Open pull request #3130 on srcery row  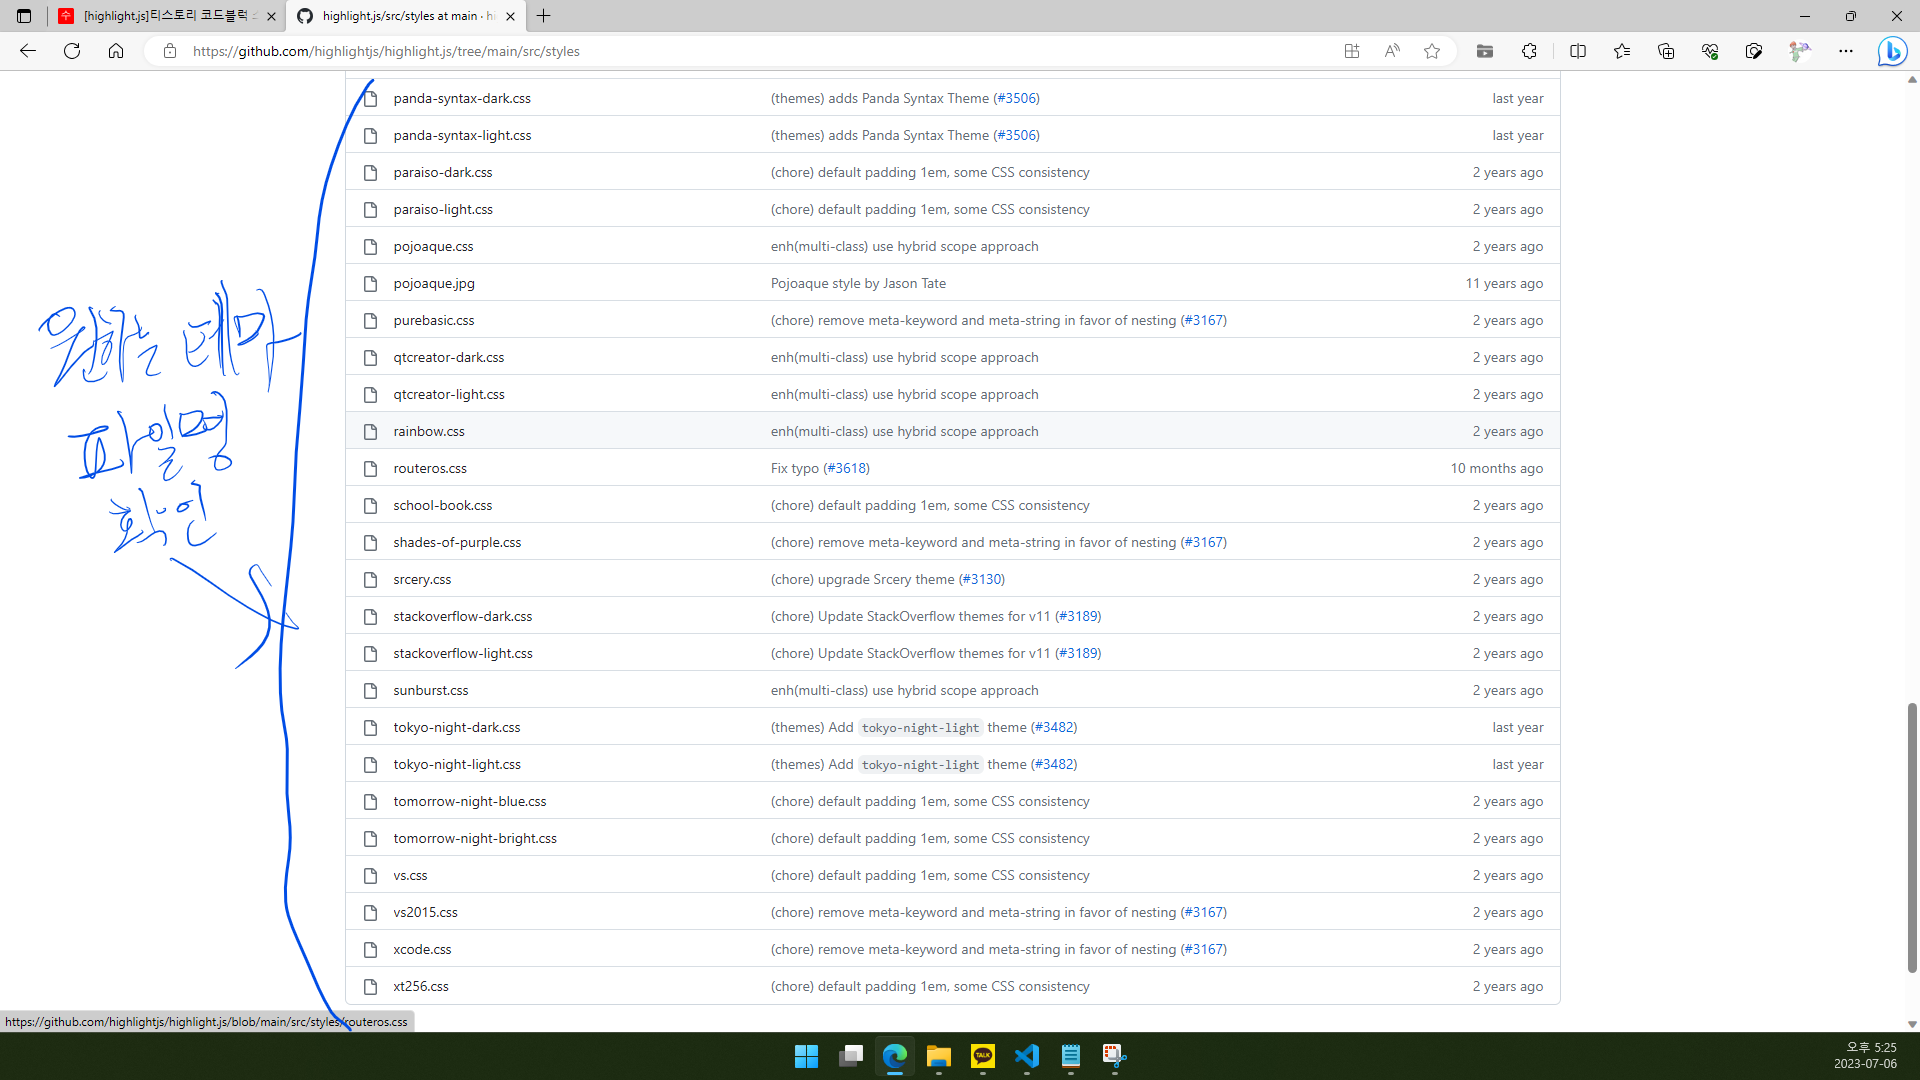(982, 579)
